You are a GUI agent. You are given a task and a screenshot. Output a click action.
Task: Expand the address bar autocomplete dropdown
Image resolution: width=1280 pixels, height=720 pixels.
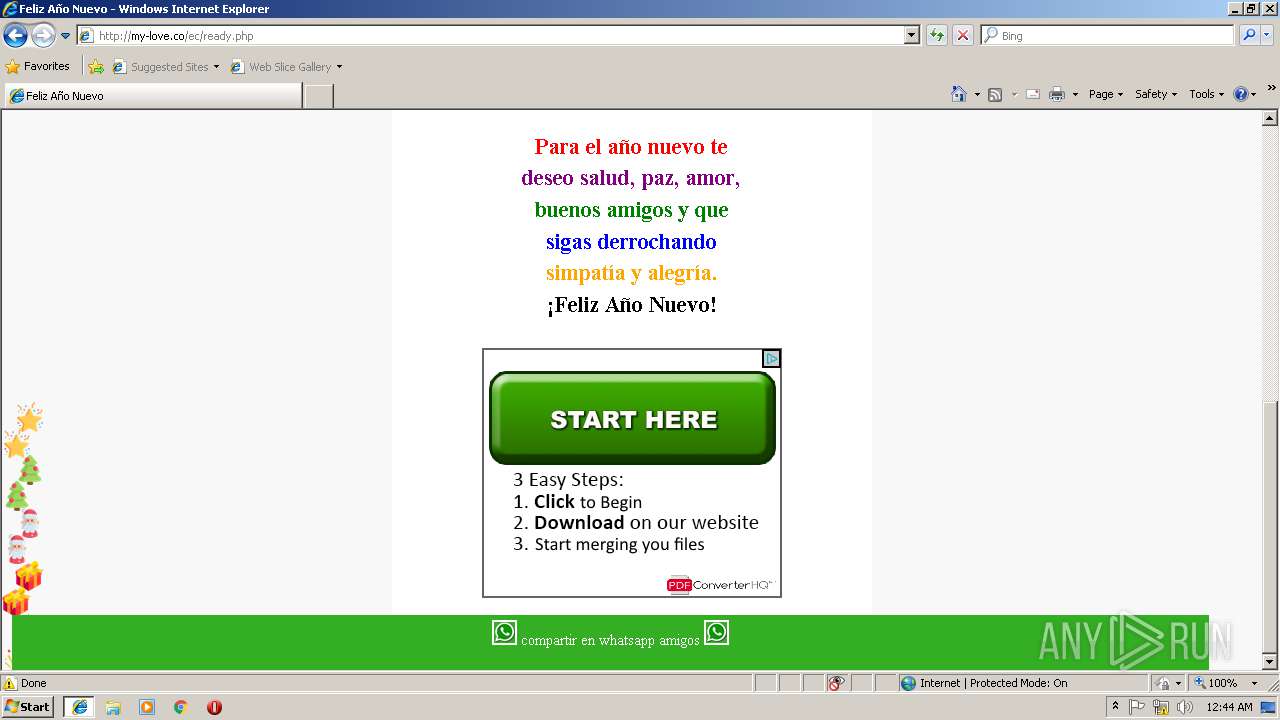pyautogui.click(x=911, y=35)
